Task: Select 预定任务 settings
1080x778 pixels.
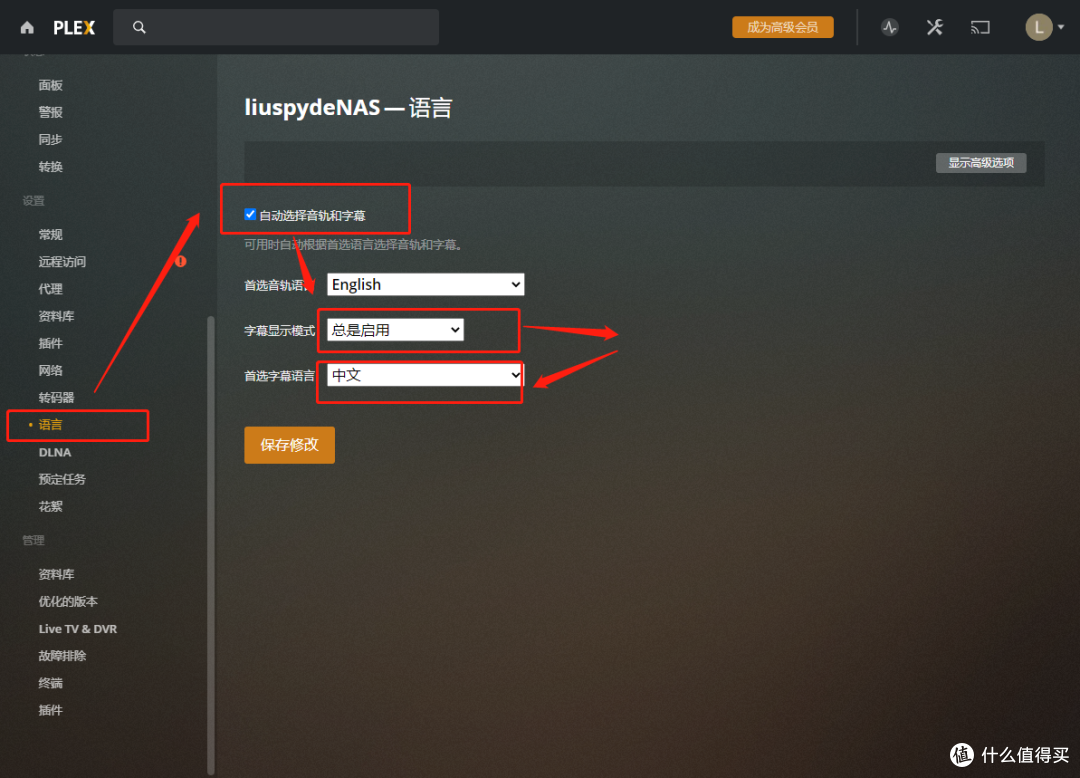Action: [x=63, y=479]
